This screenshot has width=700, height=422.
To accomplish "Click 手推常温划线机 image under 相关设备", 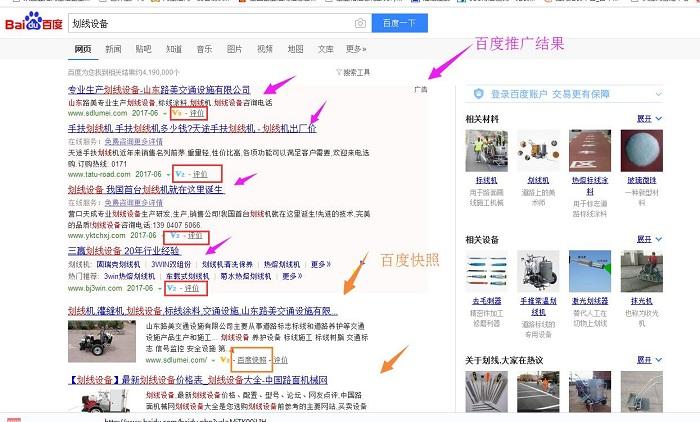I will [x=538, y=272].
